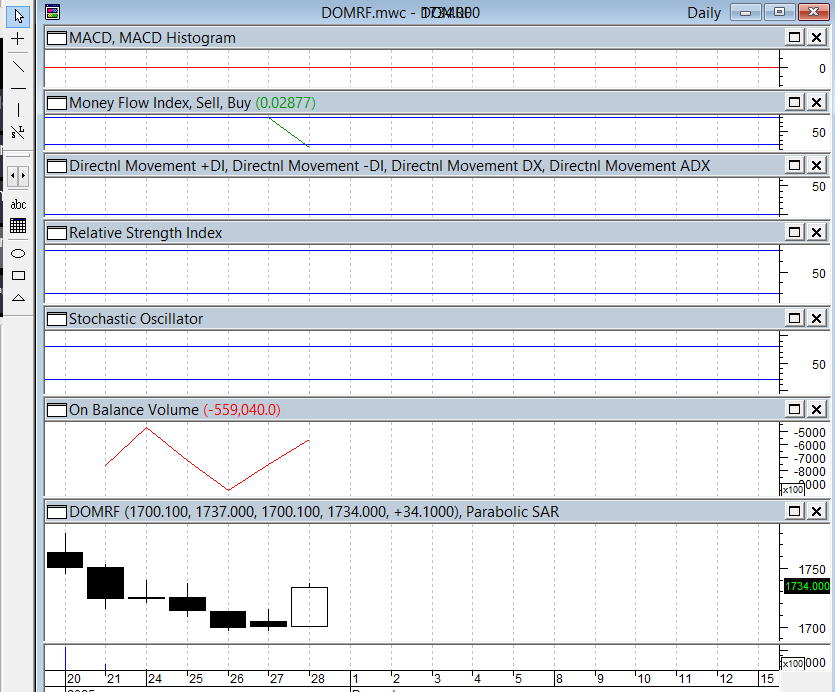
Task: Click the Money Flow Index value (0.02877)
Action: (x=285, y=103)
